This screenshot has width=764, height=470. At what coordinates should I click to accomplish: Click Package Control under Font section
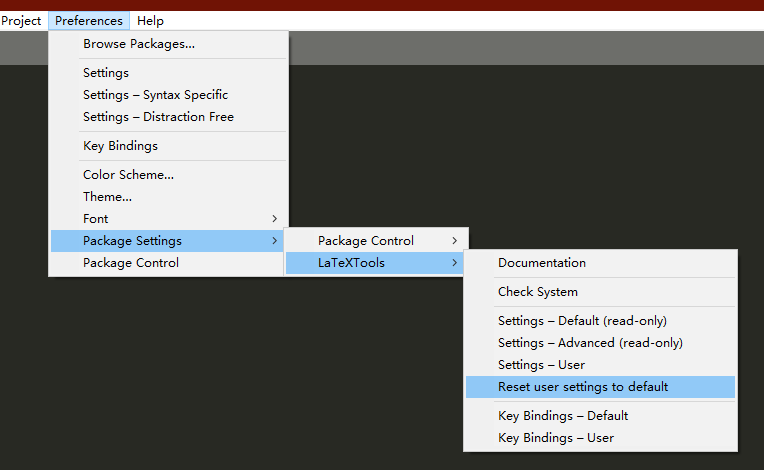point(131,263)
